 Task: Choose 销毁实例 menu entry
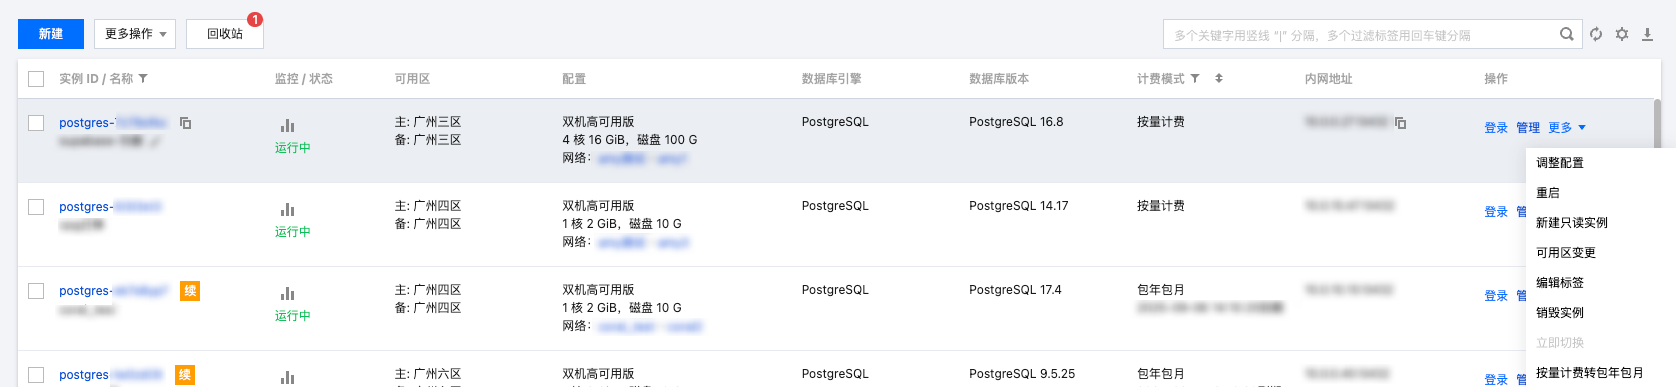1560,313
